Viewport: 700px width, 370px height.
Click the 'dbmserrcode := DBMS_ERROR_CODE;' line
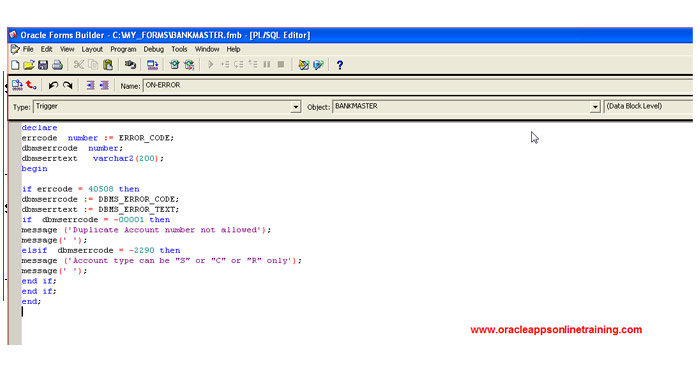point(100,200)
